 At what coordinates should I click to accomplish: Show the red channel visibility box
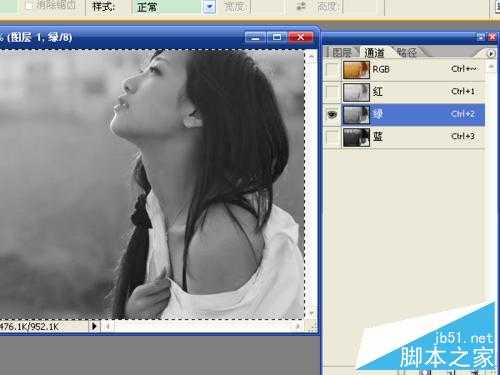tap(332, 92)
